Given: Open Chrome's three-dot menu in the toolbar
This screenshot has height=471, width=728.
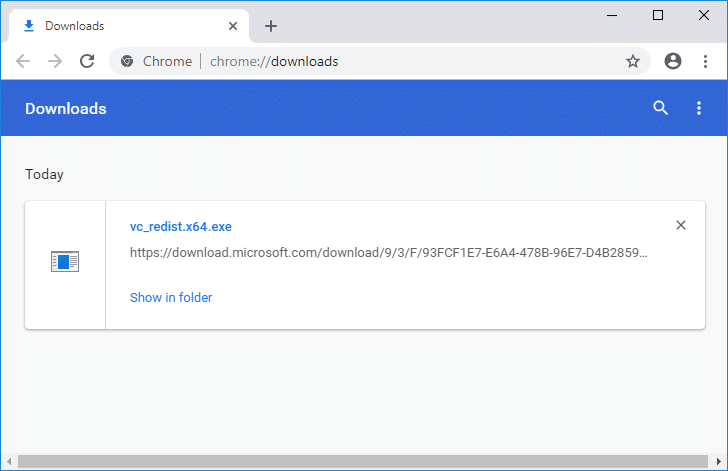Looking at the screenshot, I should point(705,61).
